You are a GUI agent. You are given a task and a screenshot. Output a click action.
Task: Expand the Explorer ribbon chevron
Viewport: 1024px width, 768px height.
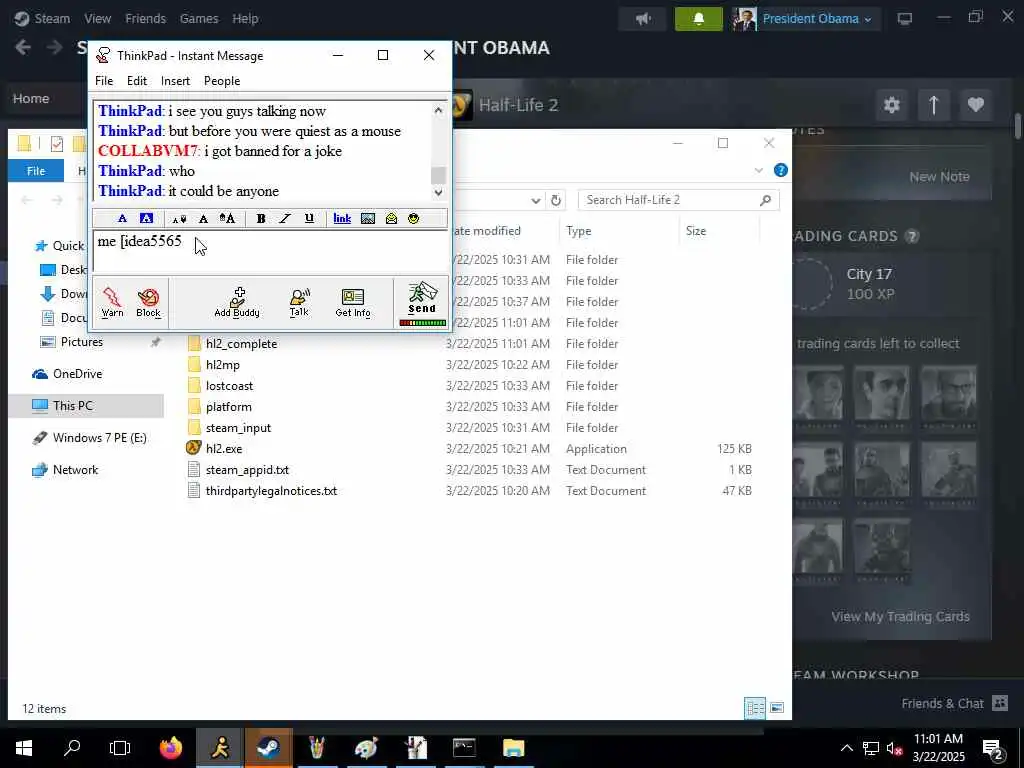[x=758, y=170]
